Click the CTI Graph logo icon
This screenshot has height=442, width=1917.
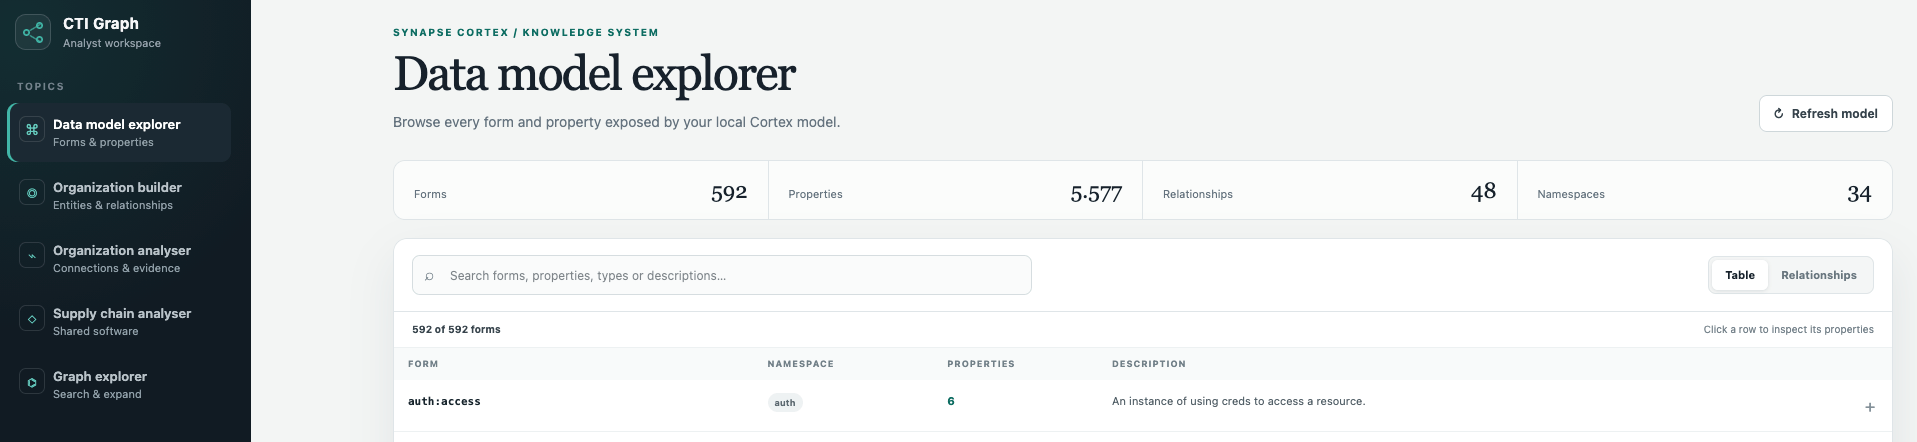33,32
